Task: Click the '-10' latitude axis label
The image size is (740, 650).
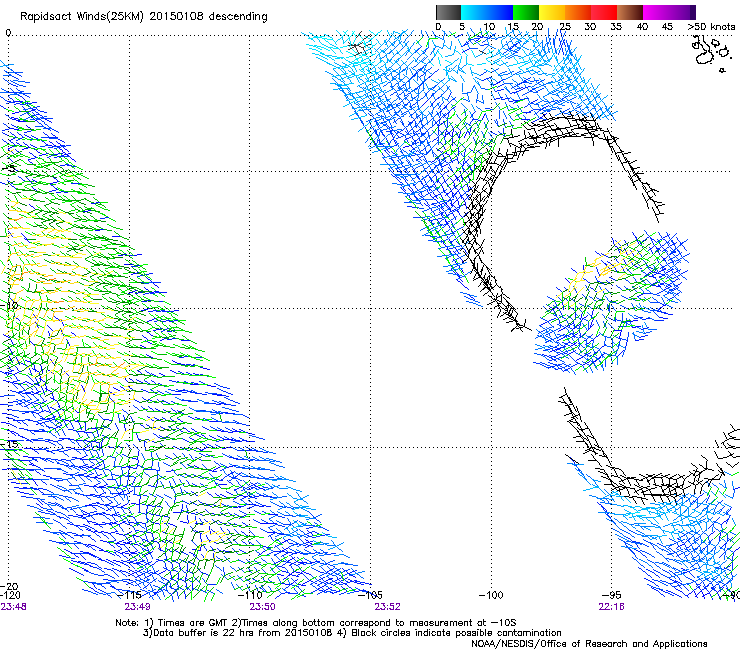Action: [9, 305]
